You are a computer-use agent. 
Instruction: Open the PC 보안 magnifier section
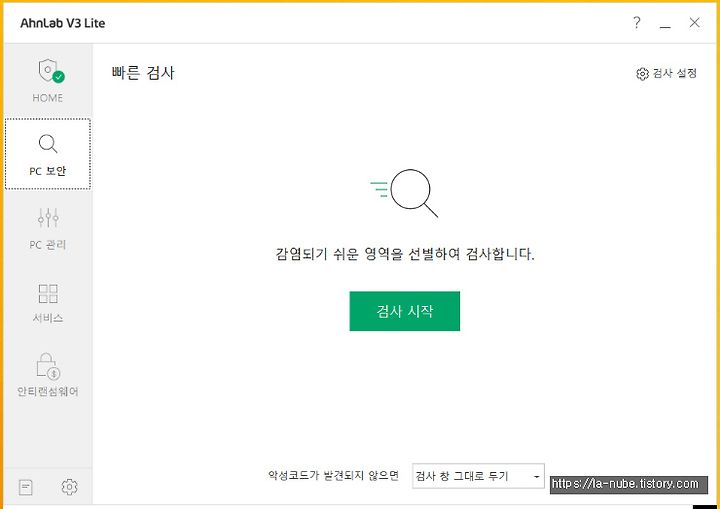click(x=48, y=154)
